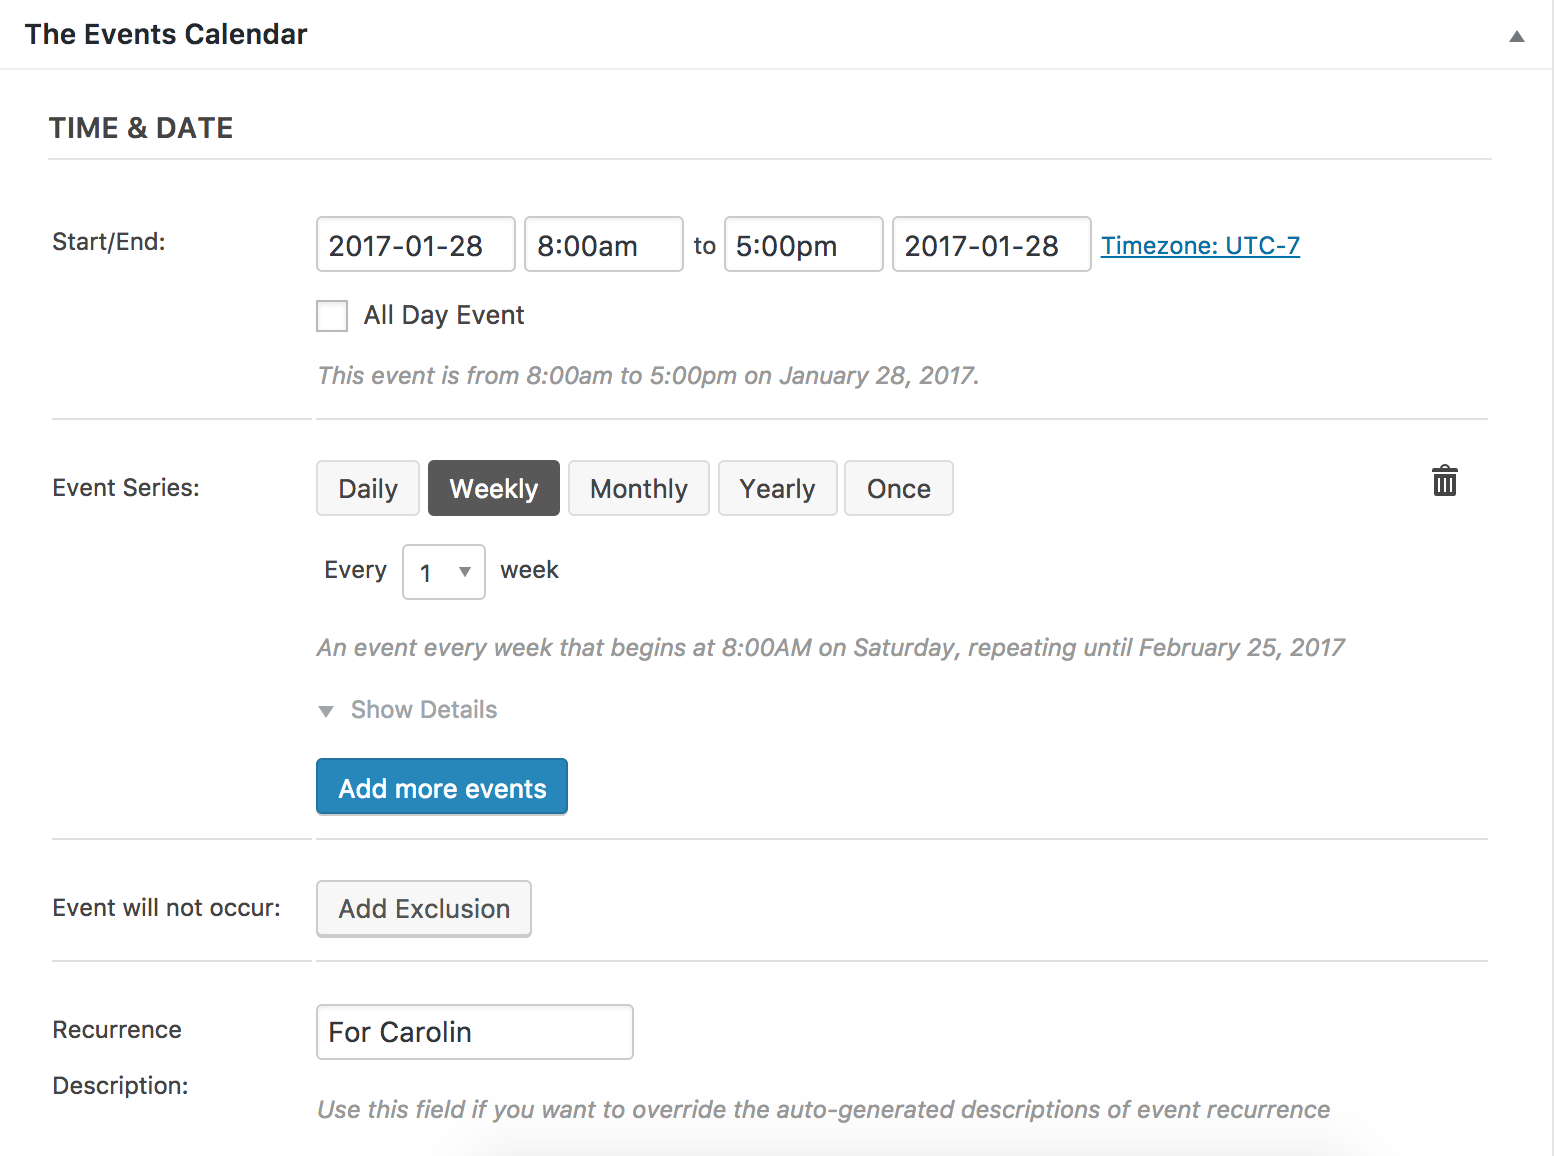Viewport: 1554px width, 1156px height.
Task: Click the Add more events button
Action: click(441, 787)
